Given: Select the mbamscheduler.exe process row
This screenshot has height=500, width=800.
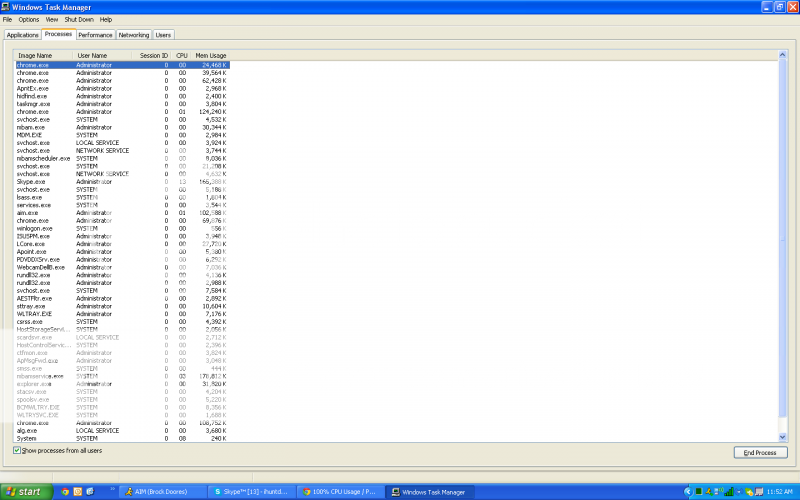Looking at the screenshot, I should coord(122,158).
